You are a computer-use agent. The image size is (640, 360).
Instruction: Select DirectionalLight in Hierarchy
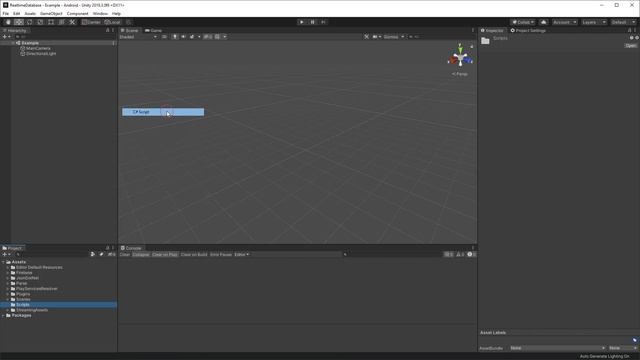tap(41, 53)
